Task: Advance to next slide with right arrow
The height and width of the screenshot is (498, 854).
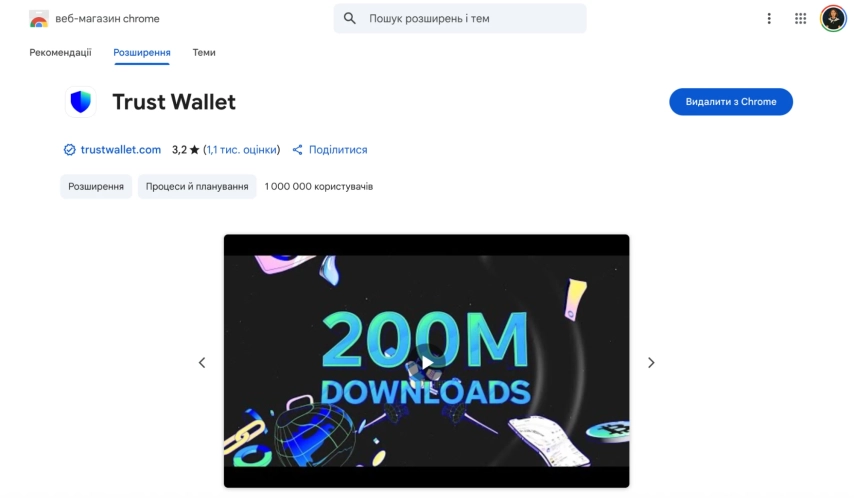Action: [x=651, y=362]
